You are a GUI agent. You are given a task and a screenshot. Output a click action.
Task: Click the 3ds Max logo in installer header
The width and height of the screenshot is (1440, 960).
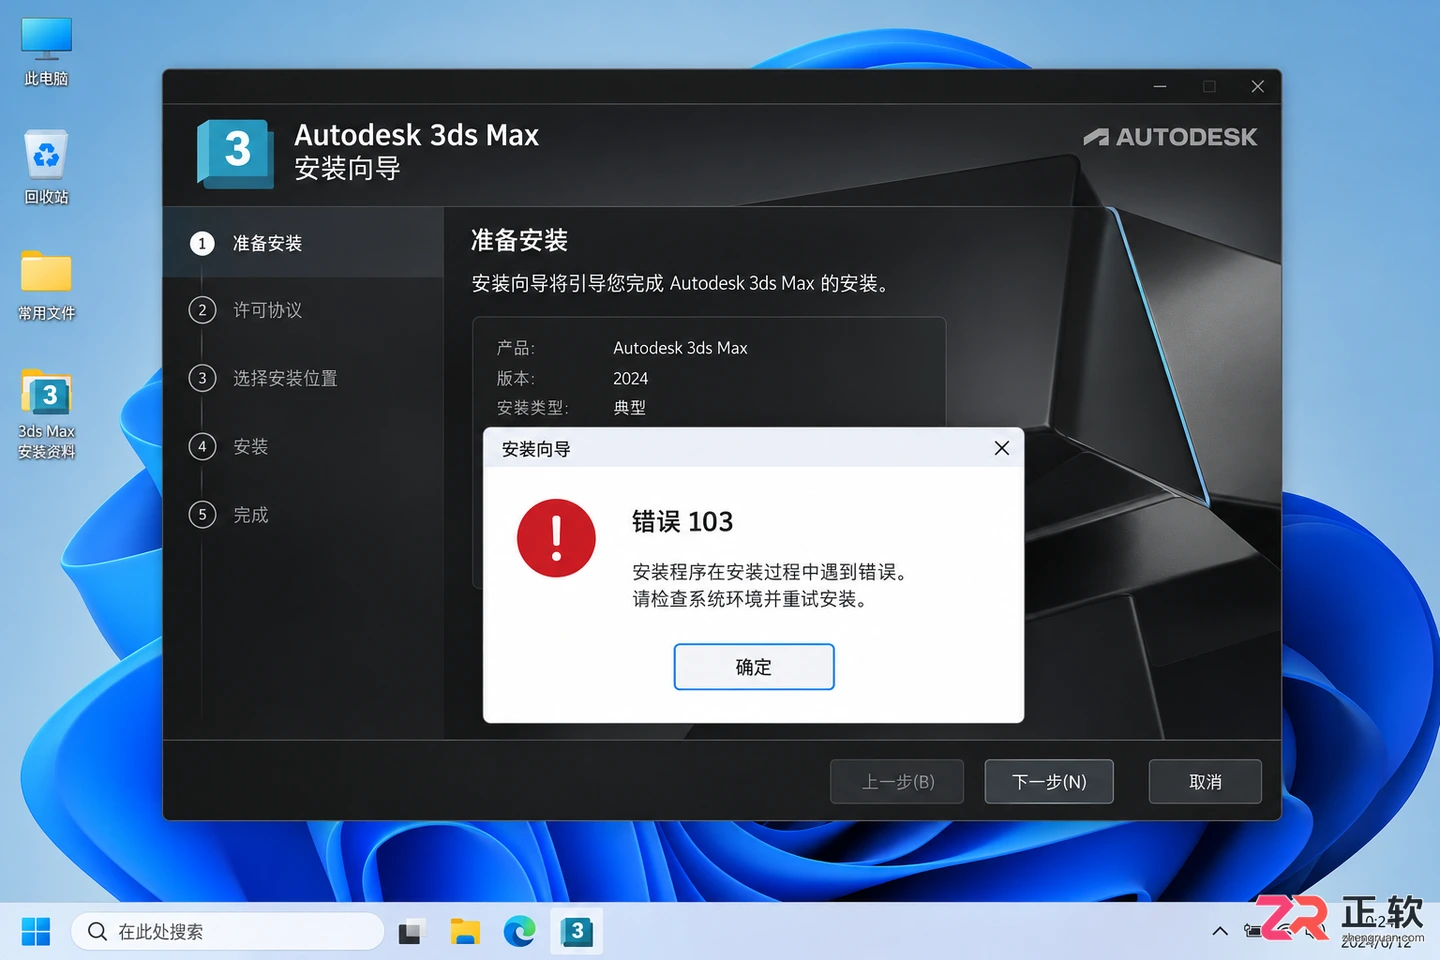[236, 153]
